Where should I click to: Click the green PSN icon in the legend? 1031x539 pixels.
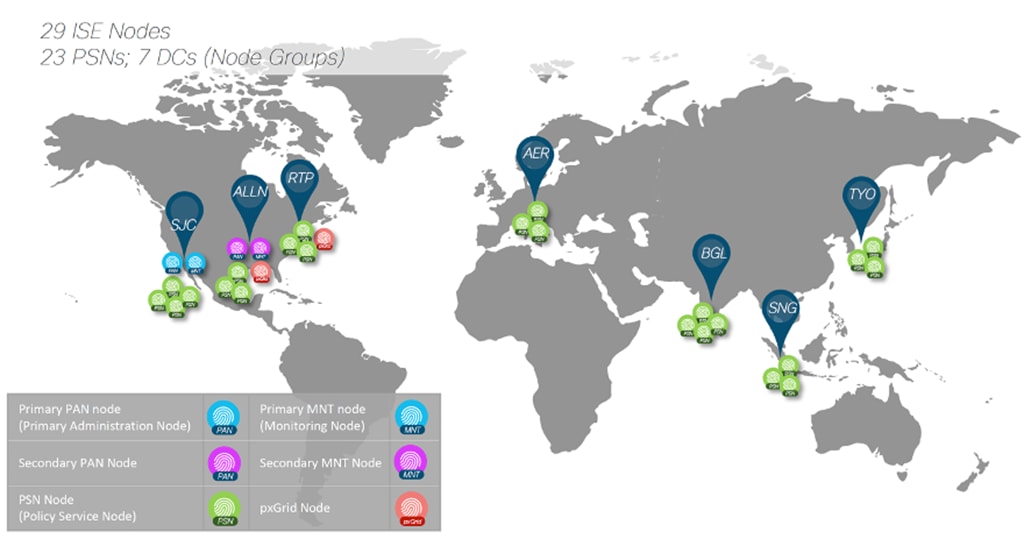point(224,509)
